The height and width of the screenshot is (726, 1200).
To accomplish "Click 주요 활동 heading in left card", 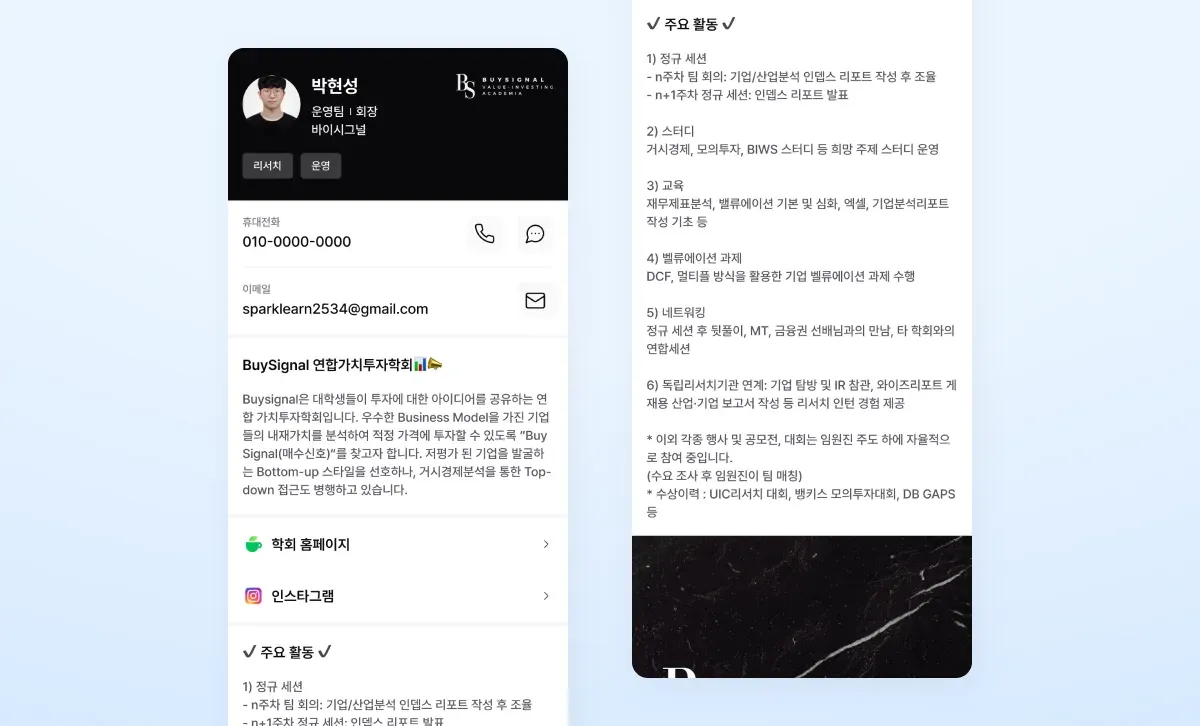I will click(x=287, y=652).
